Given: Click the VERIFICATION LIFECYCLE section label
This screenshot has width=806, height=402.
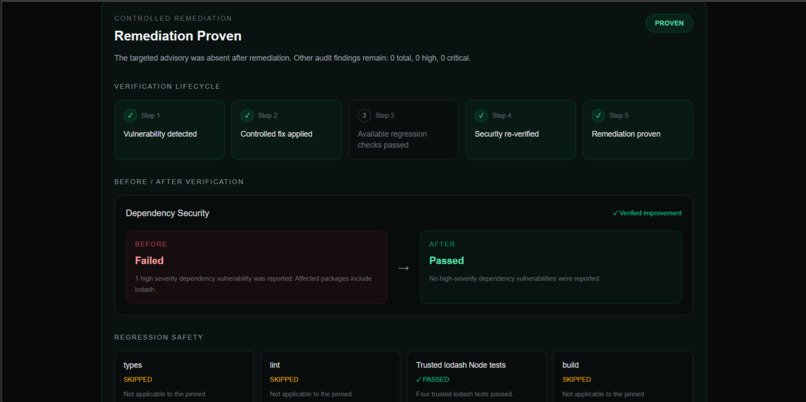Looking at the screenshot, I should point(167,86).
